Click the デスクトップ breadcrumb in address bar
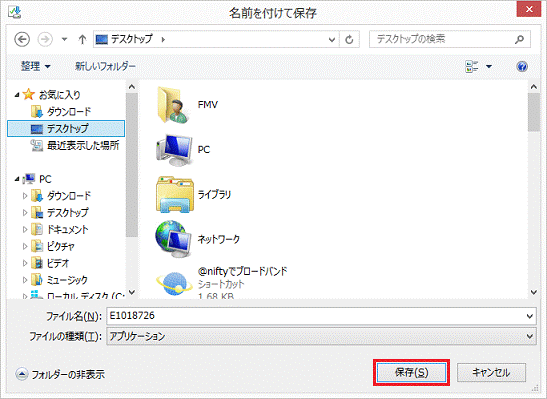 click(x=132, y=39)
